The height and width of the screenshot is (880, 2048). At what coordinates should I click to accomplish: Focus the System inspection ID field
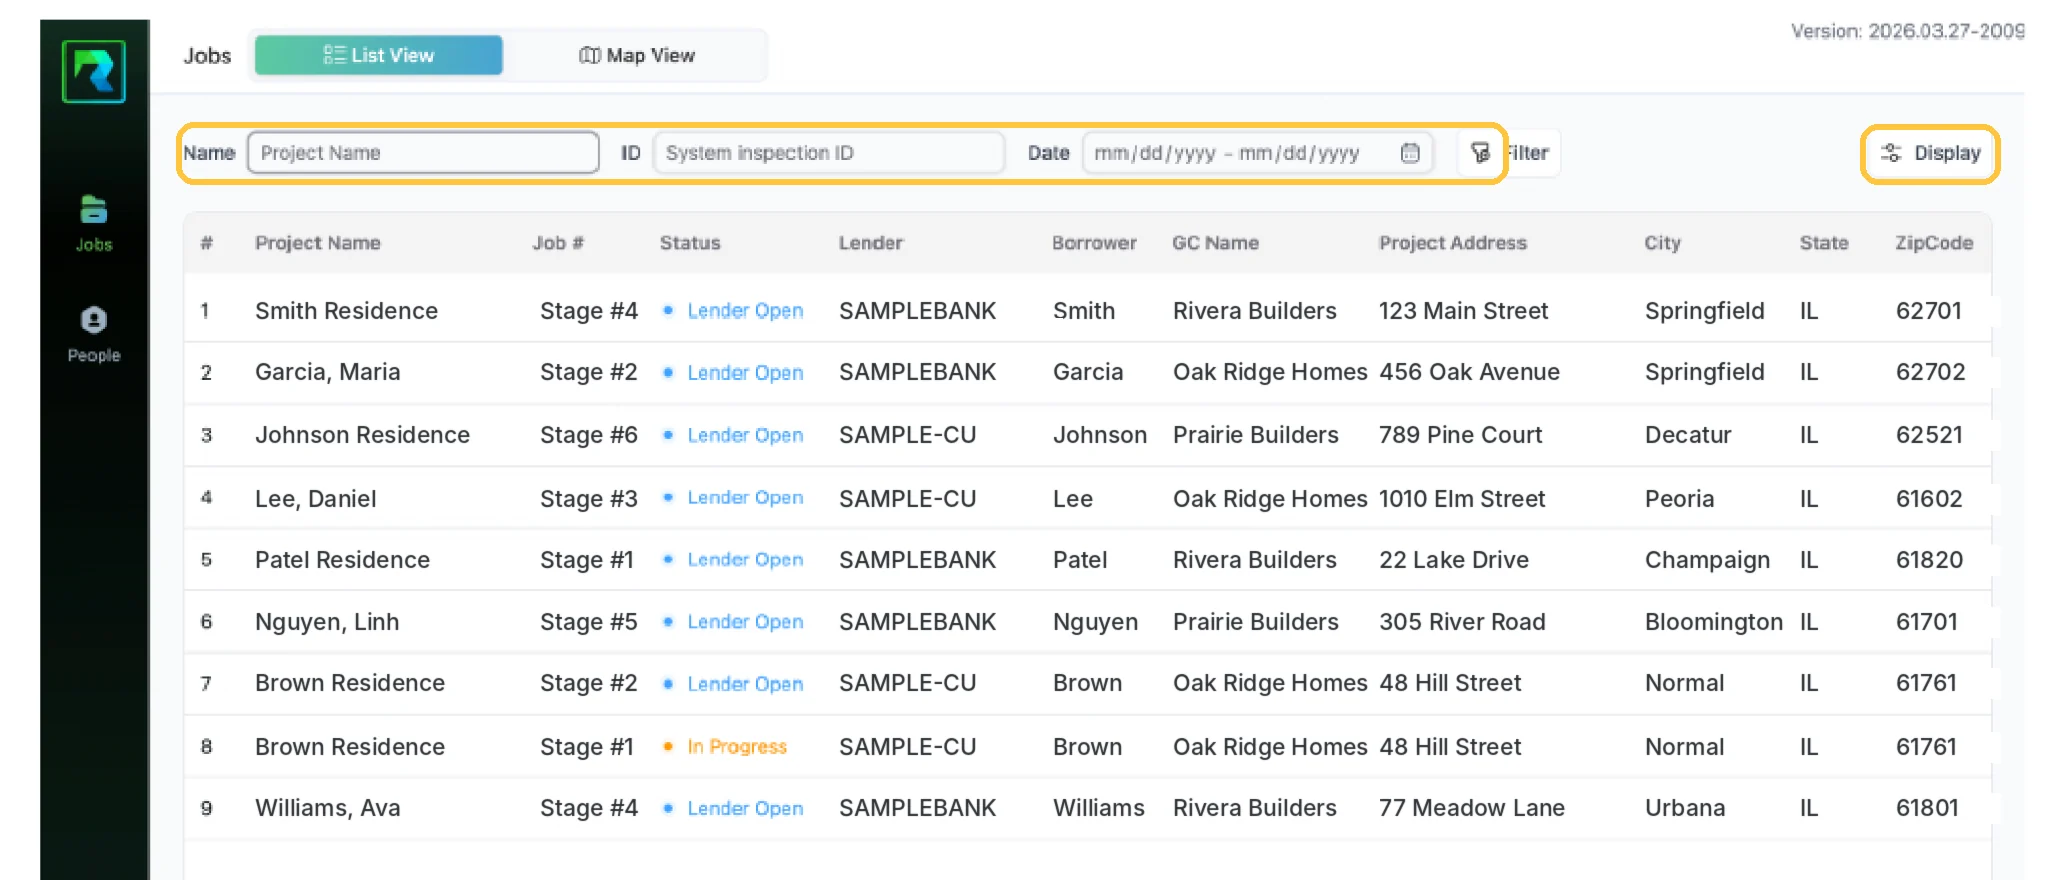[829, 153]
